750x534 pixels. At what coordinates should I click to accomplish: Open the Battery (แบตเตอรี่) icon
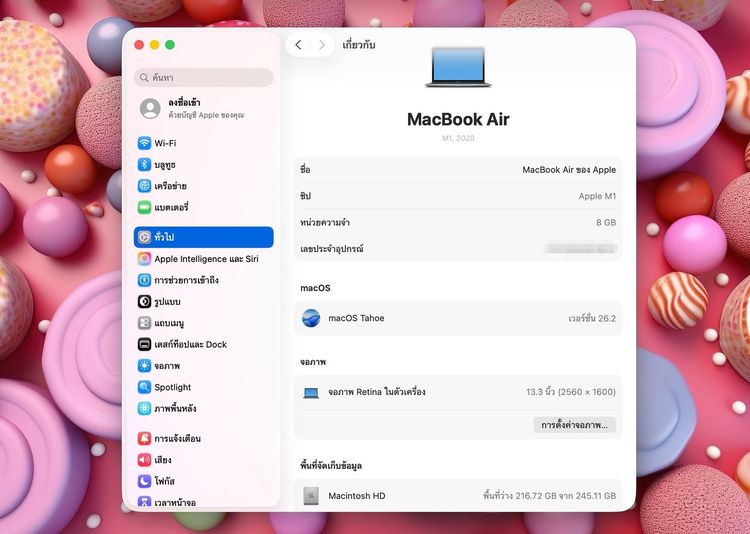144,207
